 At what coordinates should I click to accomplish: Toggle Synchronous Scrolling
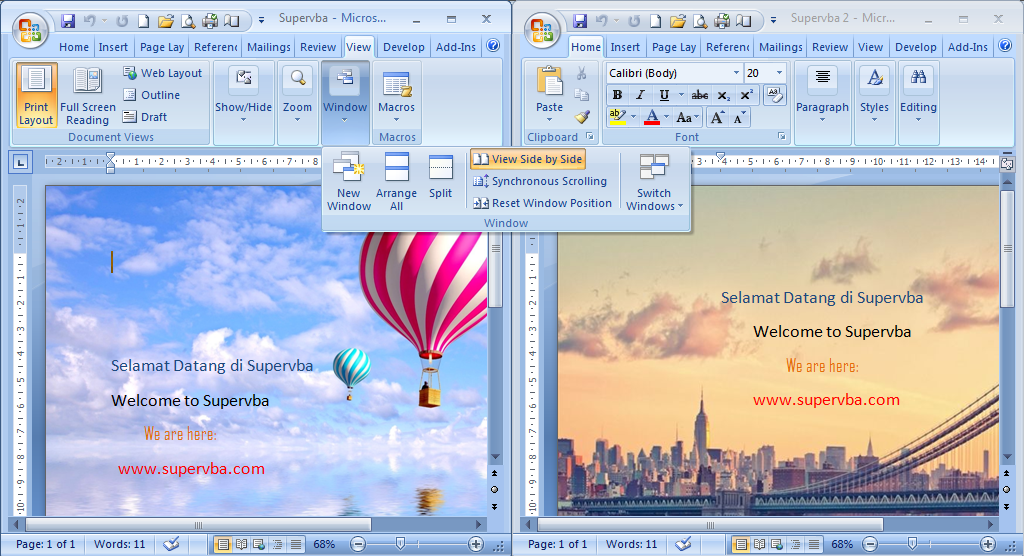pyautogui.click(x=540, y=181)
